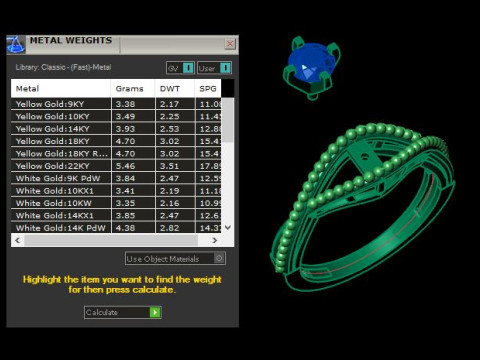Select the center setting plate with hole
The width and height of the screenshot is (480, 360).
click(365, 157)
